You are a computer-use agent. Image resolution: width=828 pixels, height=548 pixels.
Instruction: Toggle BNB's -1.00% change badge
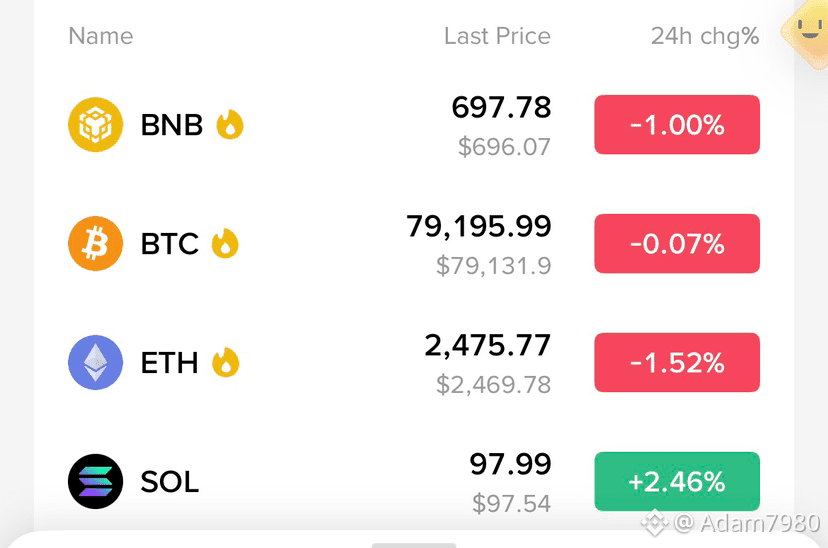point(677,125)
